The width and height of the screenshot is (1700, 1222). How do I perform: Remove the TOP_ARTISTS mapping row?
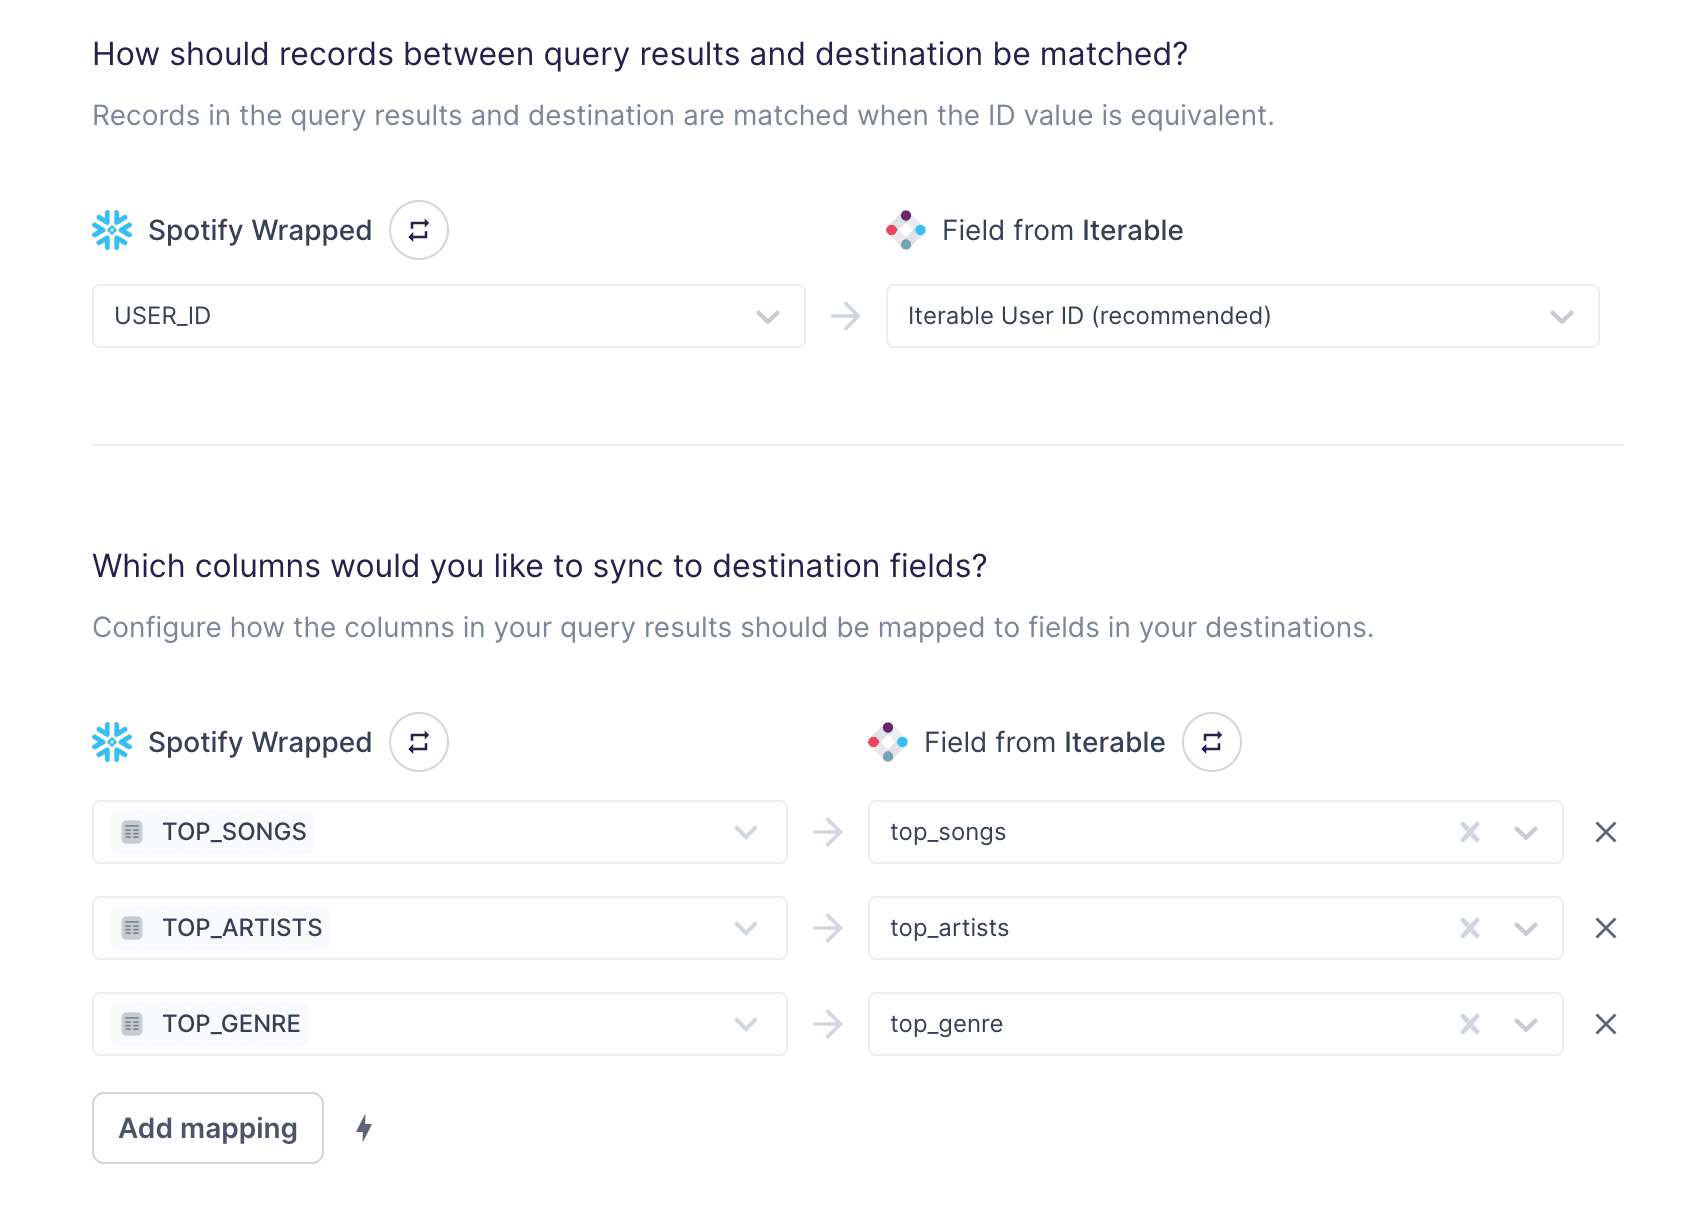1606,928
